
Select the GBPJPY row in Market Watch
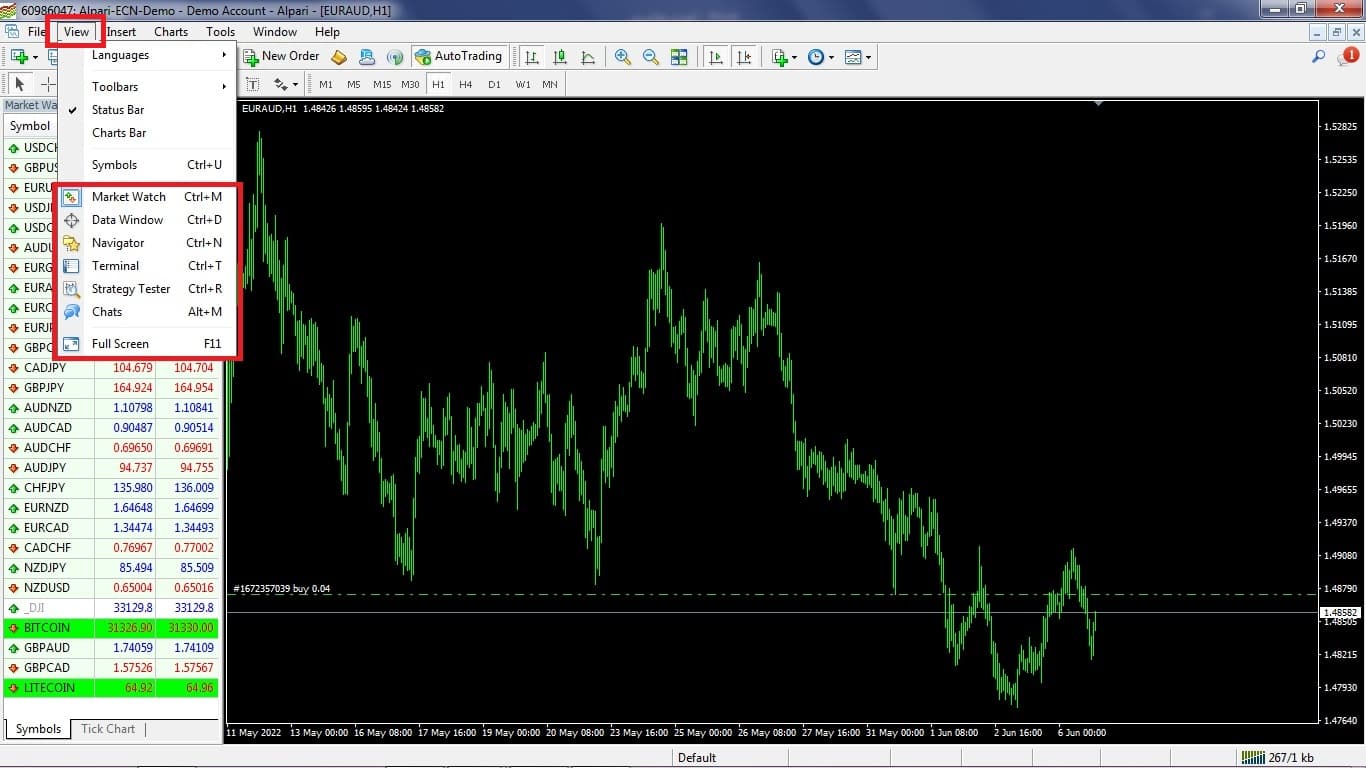click(x=111, y=388)
